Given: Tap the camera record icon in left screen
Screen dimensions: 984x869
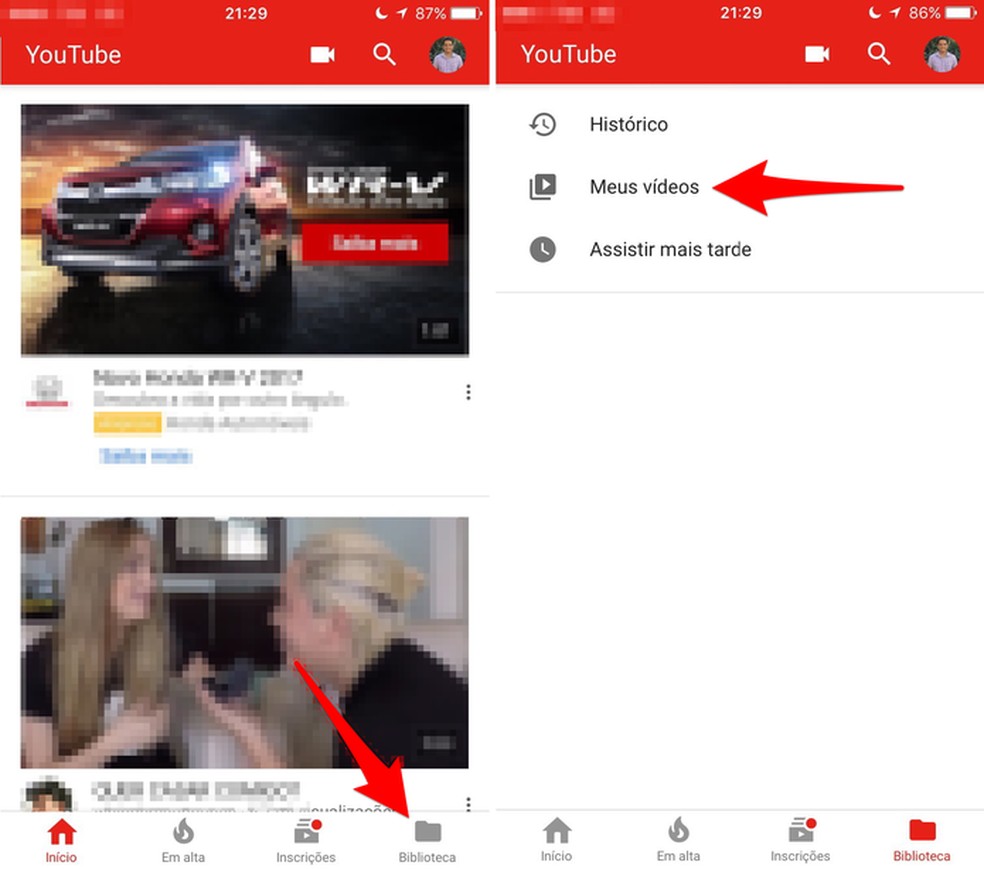Looking at the screenshot, I should point(323,55).
